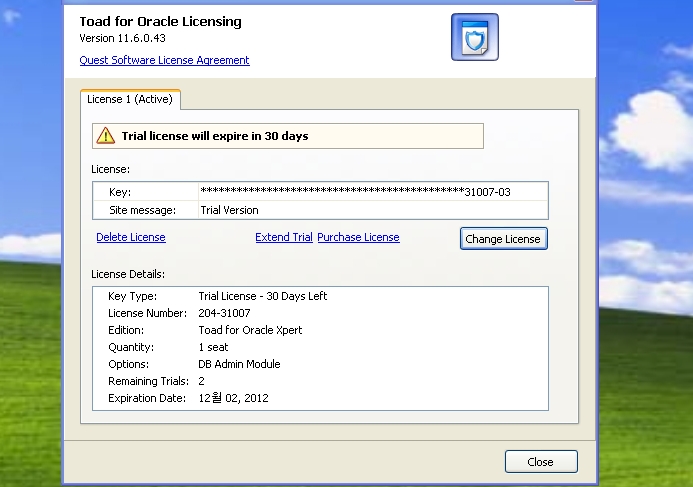The height and width of the screenshot is (487, 693).
Task: Click the blue shield licensing icon
Action: [x=474, y=37]
